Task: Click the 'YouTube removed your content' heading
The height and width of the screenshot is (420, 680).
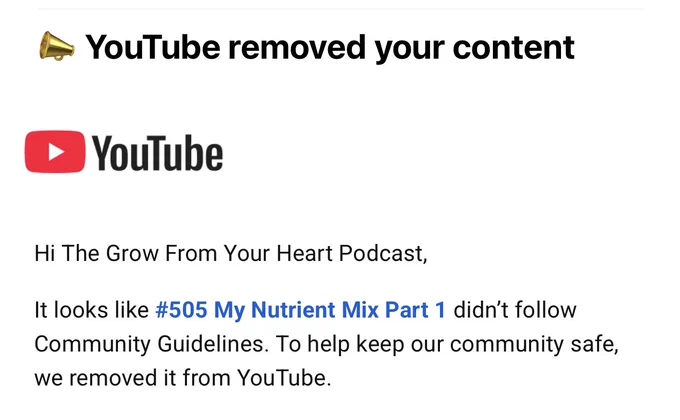Action: 330,47
